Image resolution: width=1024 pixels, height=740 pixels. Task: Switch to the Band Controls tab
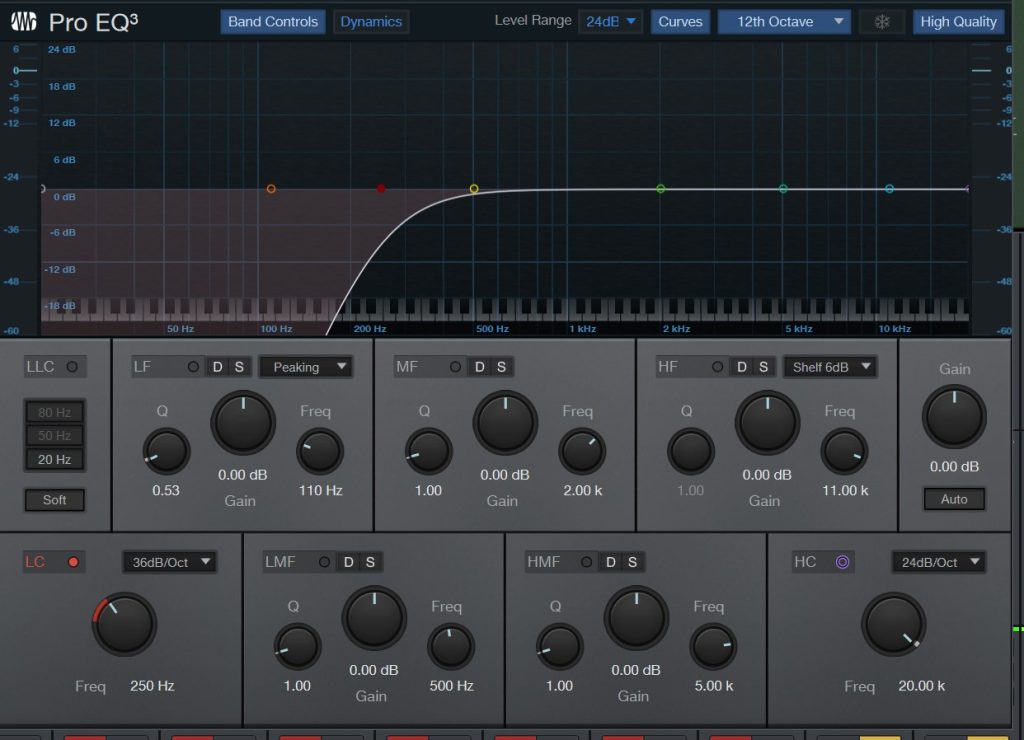click(273, 21)
